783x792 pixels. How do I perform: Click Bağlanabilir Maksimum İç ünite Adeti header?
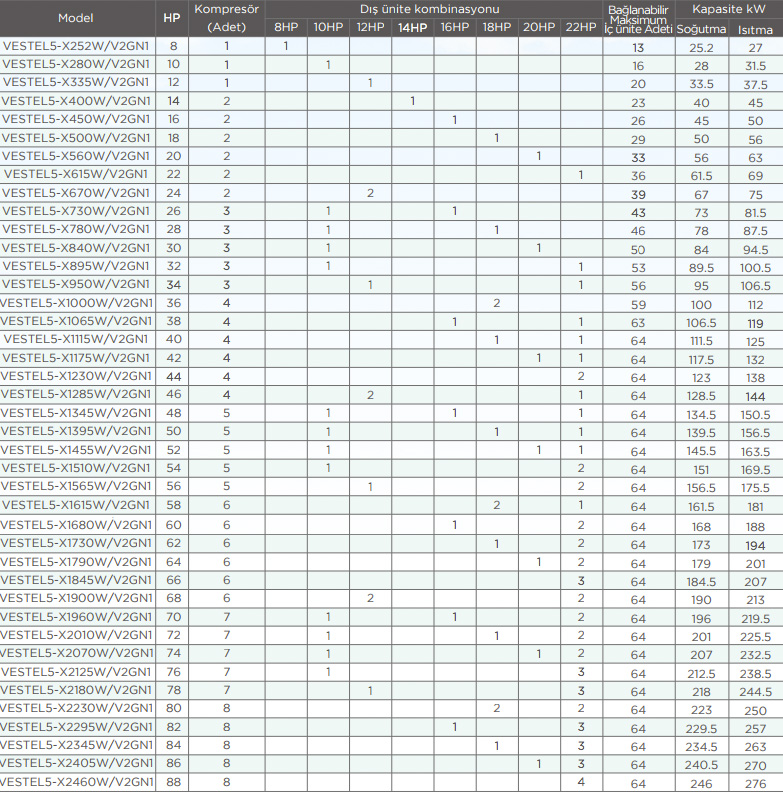638,20
